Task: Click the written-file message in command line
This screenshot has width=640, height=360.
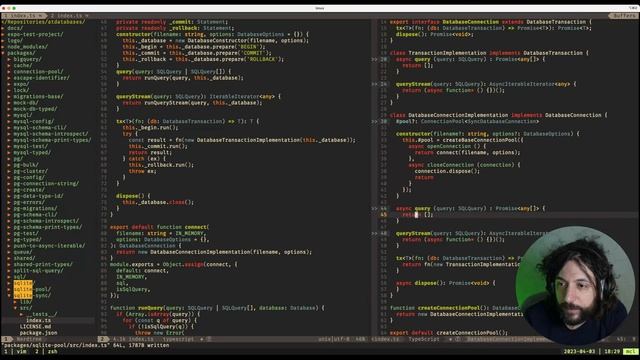Action: pyautogui.click(x=85, y=345)
